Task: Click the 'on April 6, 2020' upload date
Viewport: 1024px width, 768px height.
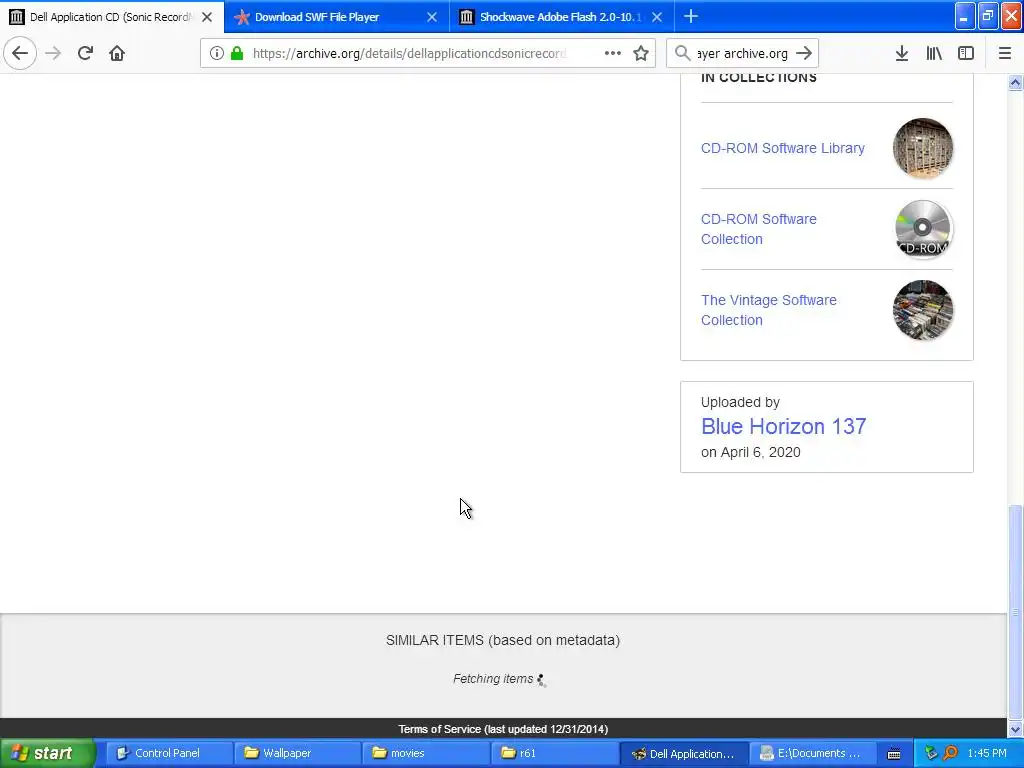Action: tap(750, 452)
